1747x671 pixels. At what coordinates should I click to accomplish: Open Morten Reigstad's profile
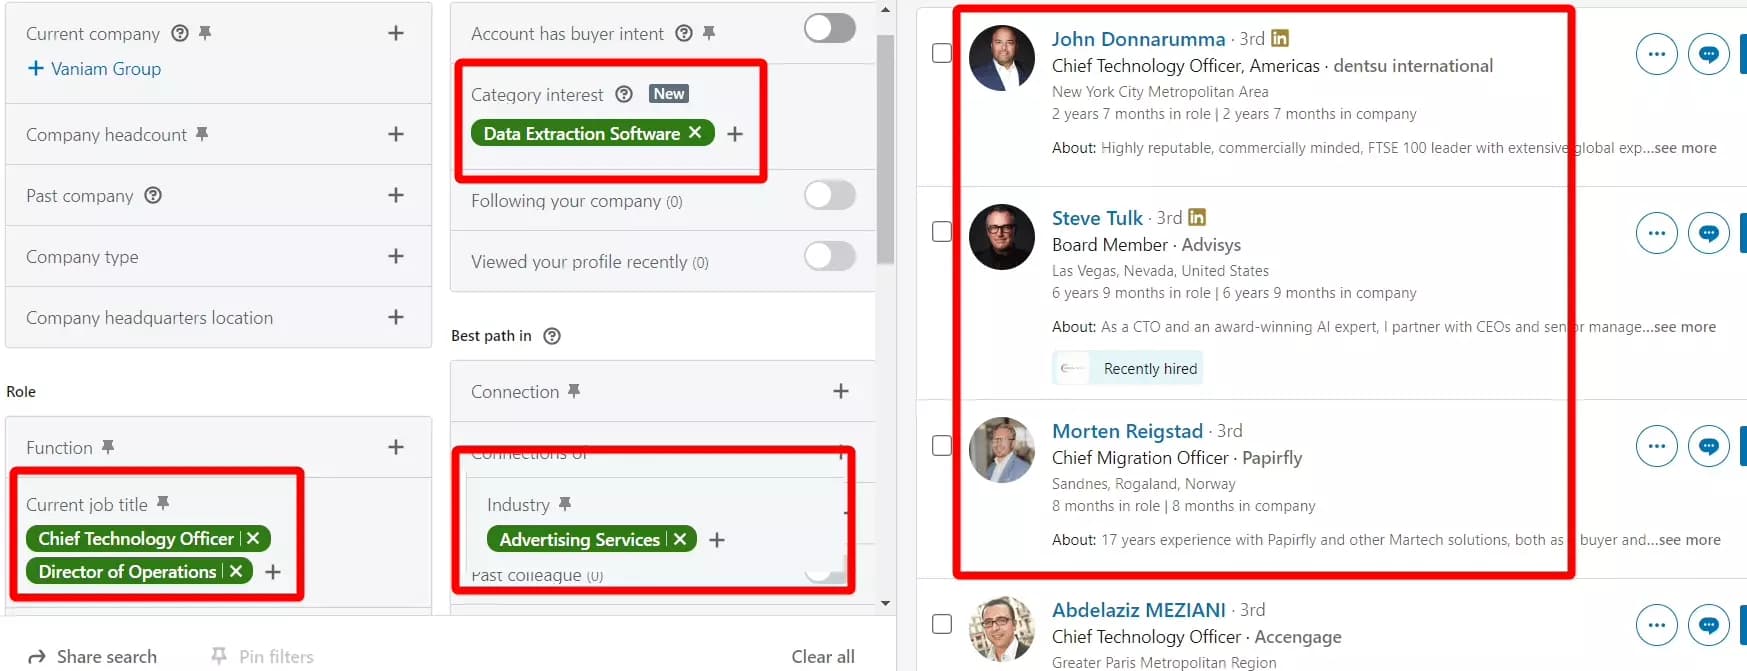(1127, 431)
